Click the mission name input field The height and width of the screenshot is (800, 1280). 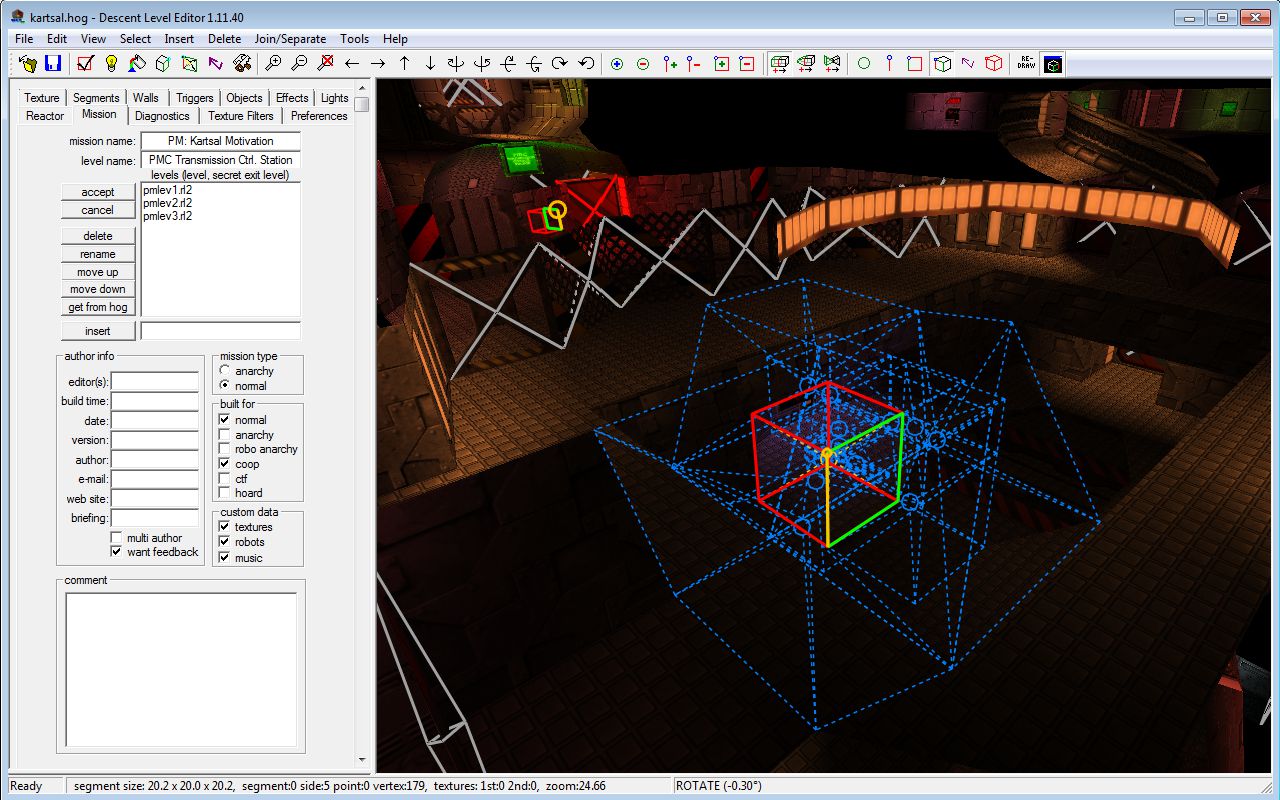pyautogui.click(x=221, y=141)
